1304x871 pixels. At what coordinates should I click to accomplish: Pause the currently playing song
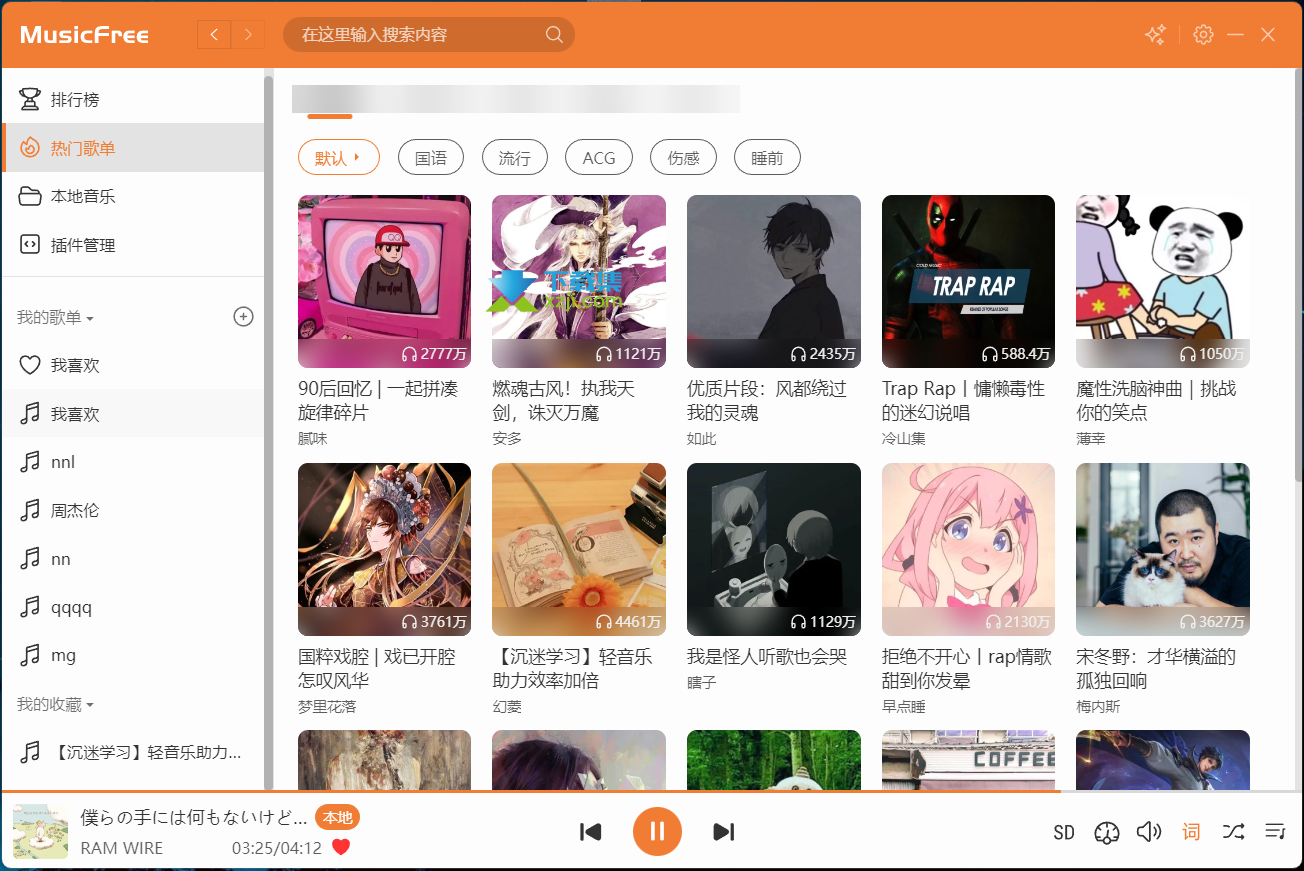click(657, 831)
